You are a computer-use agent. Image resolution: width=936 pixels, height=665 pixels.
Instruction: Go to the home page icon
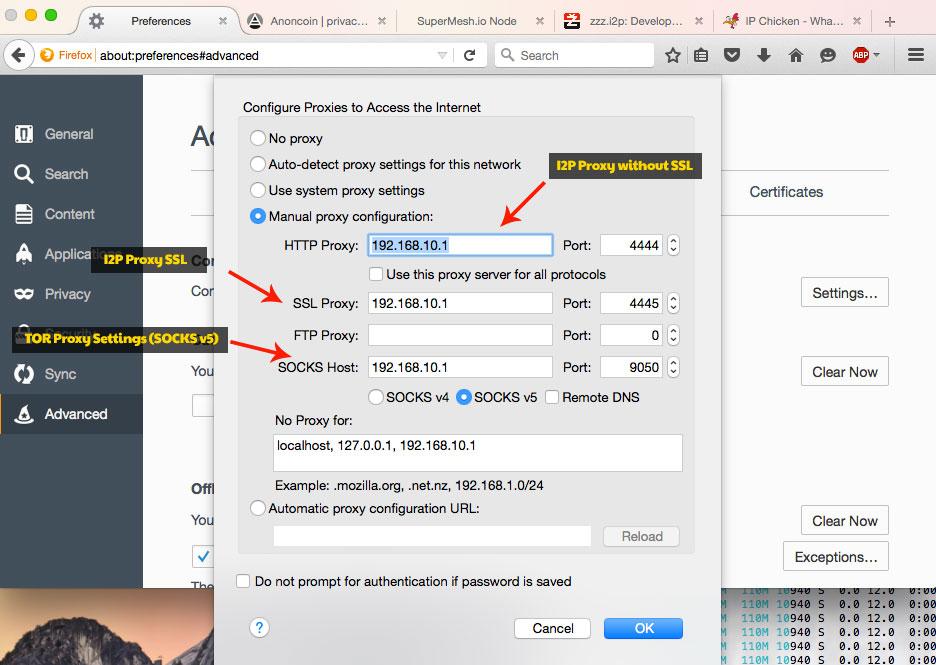click(795, 56)
